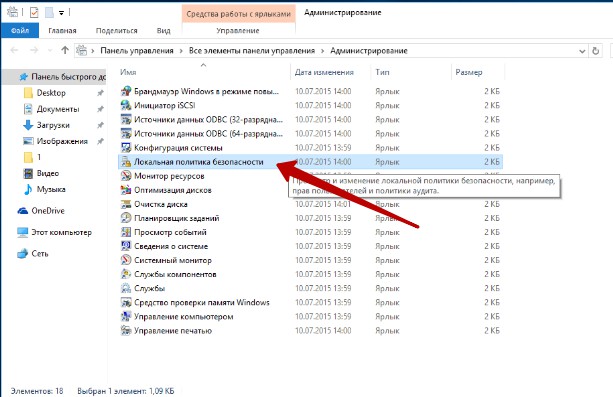Select the ODBC 32-разрядная data sources icon
The image size is (613, 397).
coord(126,119)
